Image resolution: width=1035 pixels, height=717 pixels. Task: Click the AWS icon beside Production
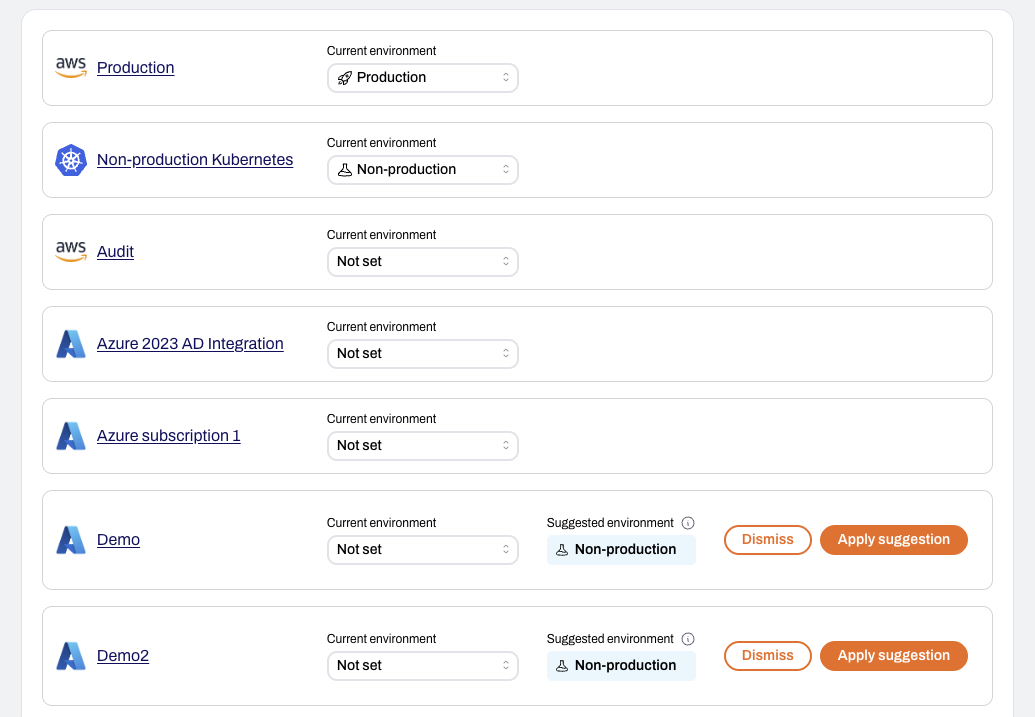point(70,67)
